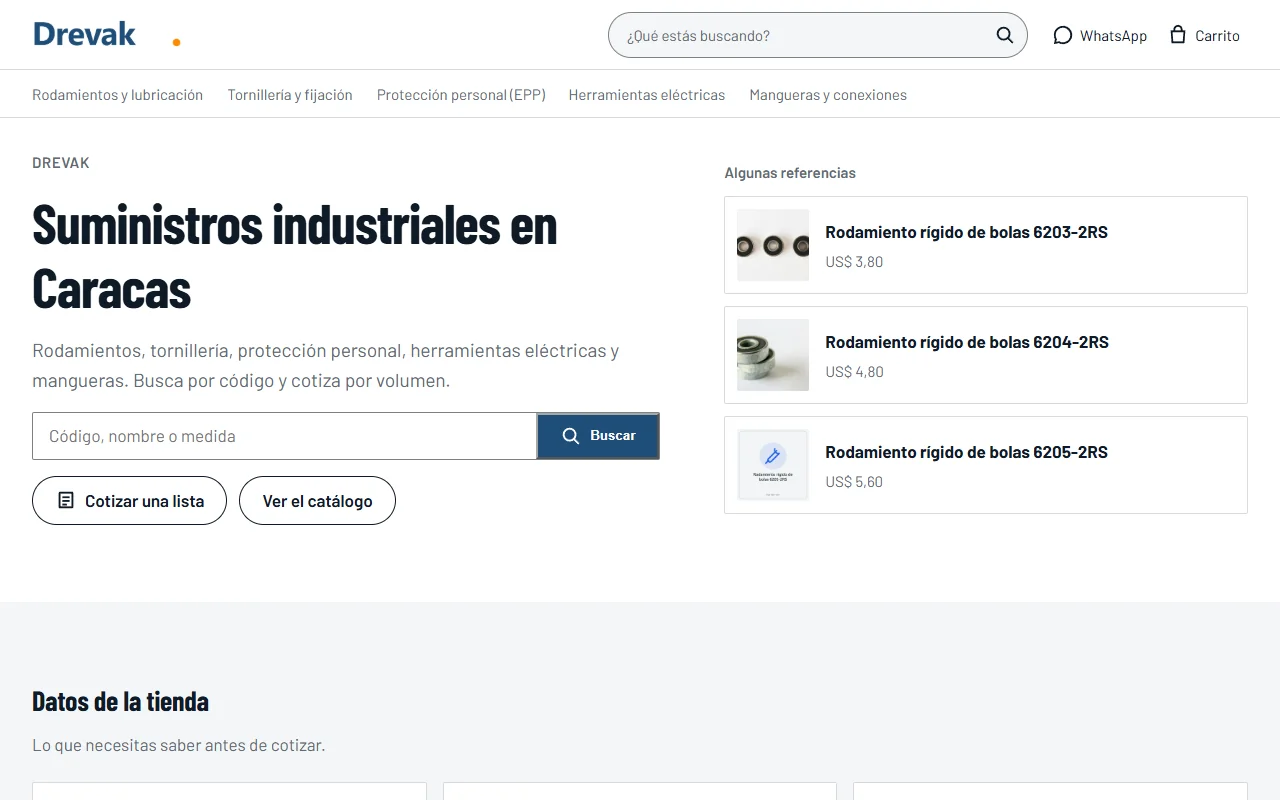1280x800 pixels.
Task: Open Mangueras y conexiones category
Action: click(828, 95)
